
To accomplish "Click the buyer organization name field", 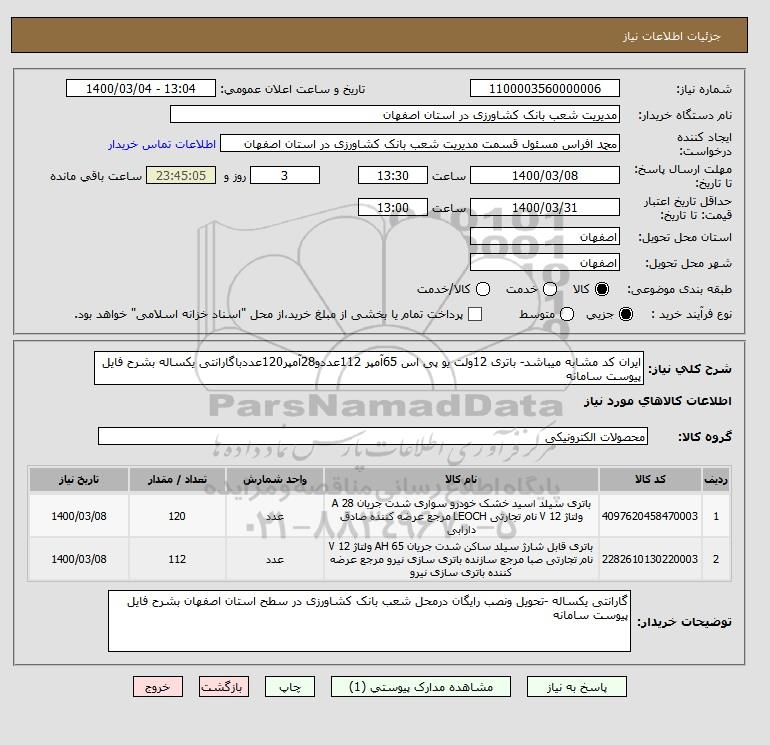I will (395, 114).
